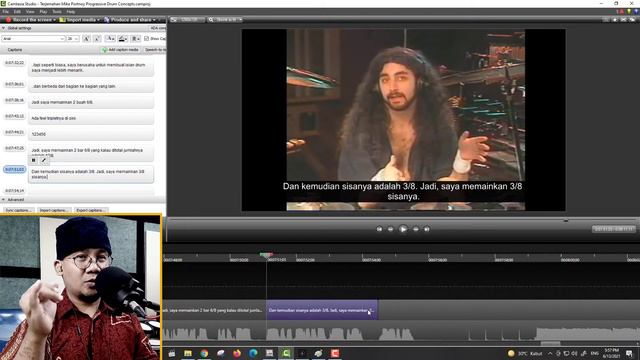The image size is (640, 360).
Task: Click Produce and share button
Action: point(128,20)
